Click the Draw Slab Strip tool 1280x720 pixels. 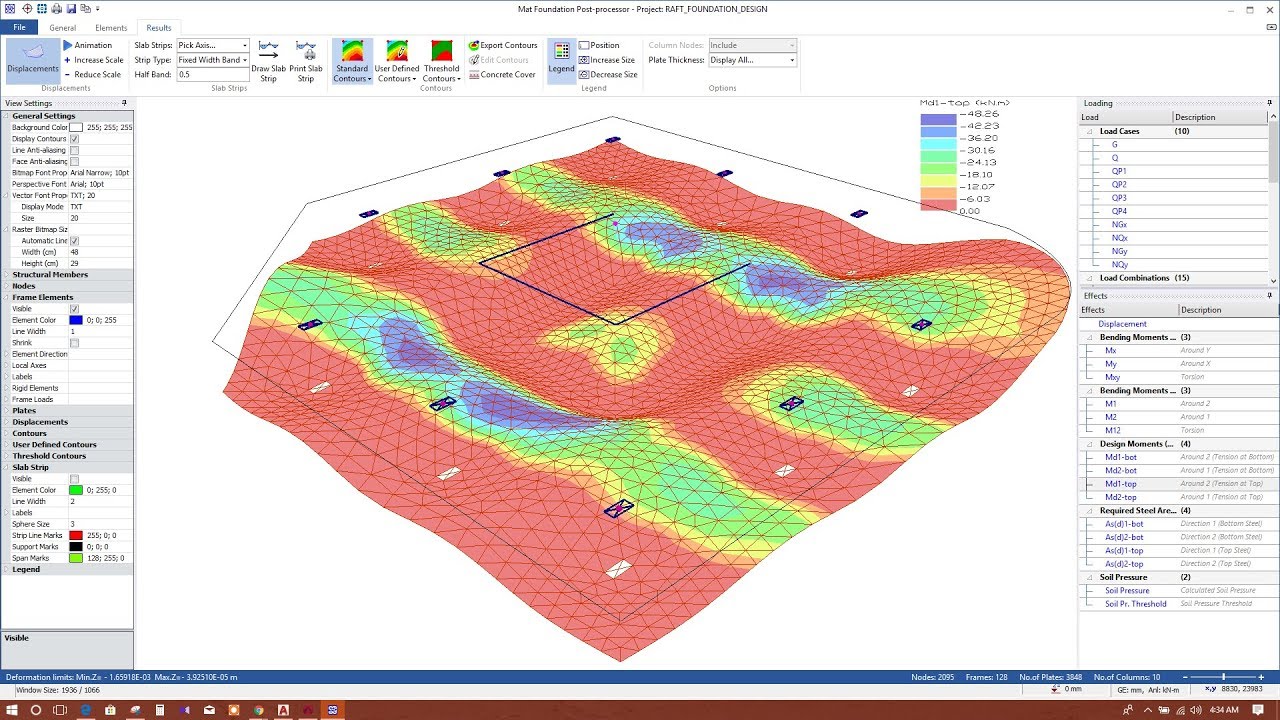(x=268, y=62)
